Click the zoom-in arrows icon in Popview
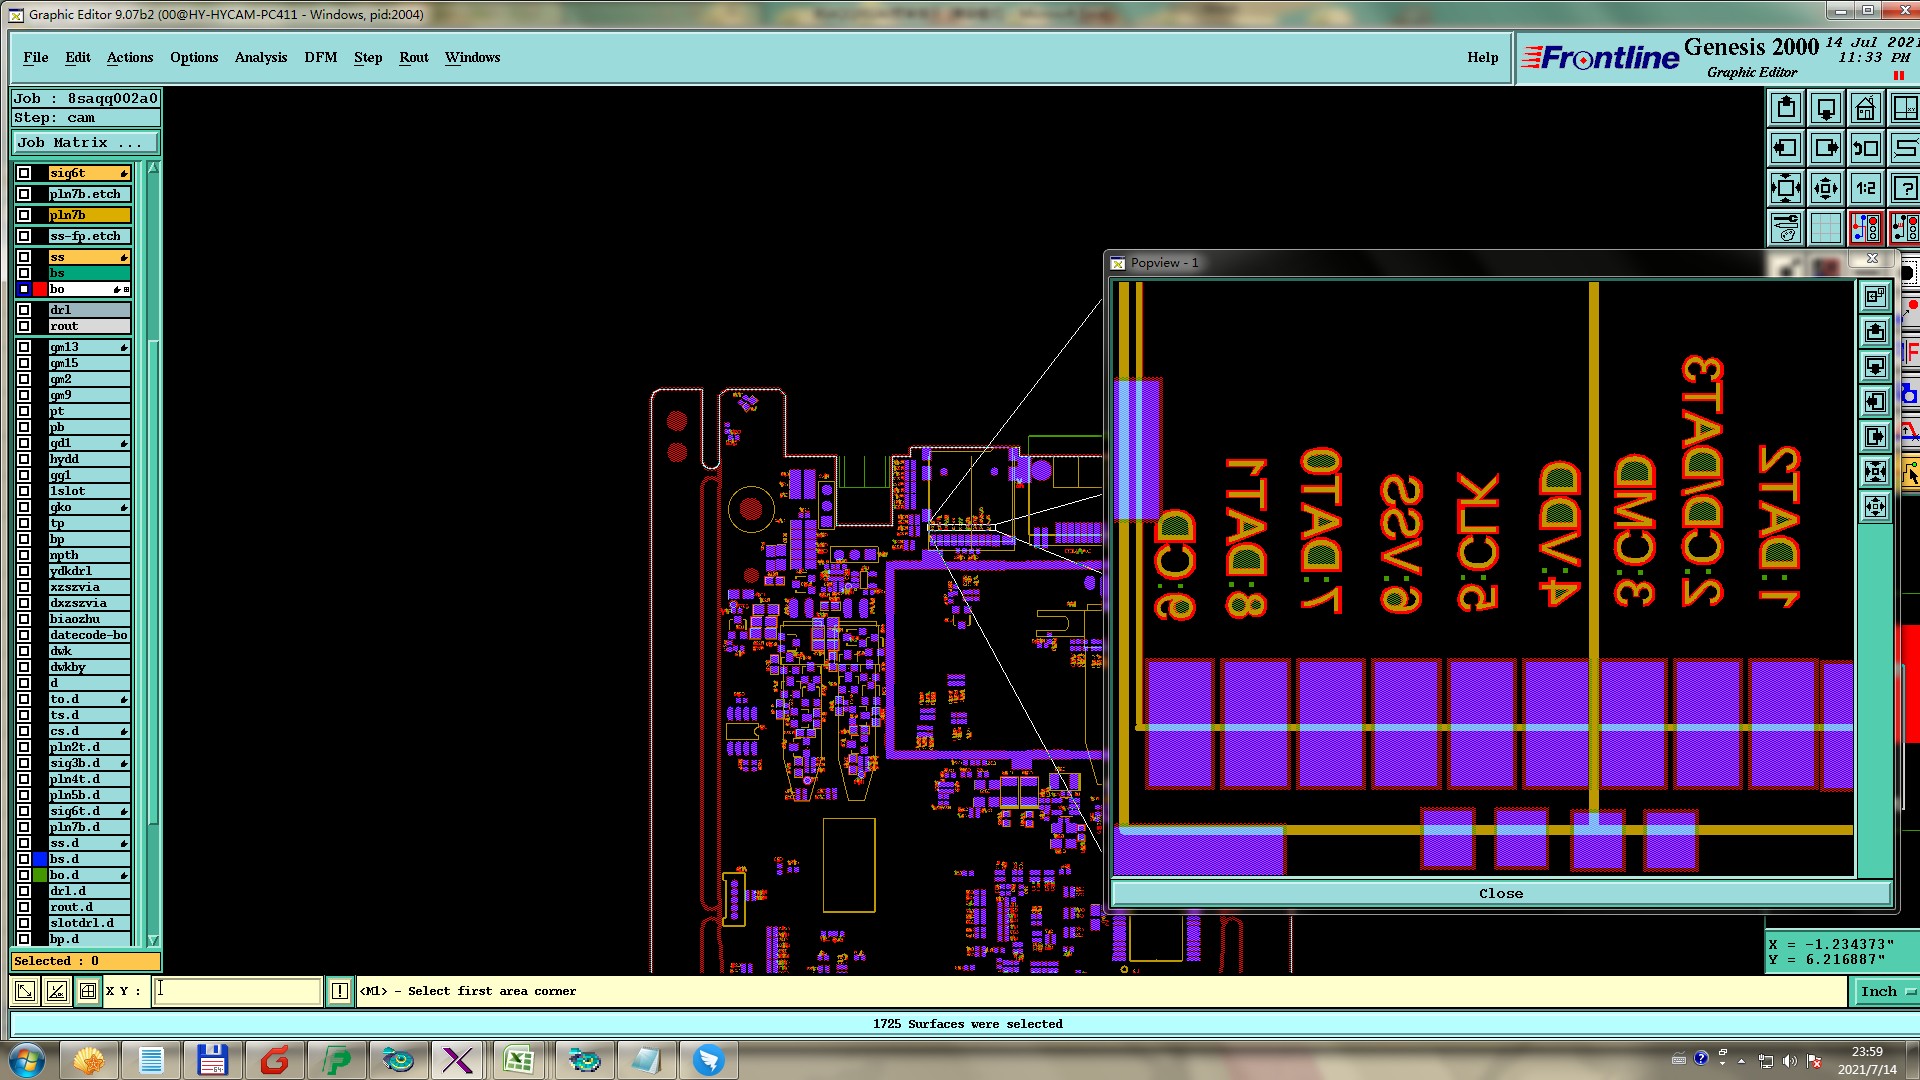 coord(1875,471)
